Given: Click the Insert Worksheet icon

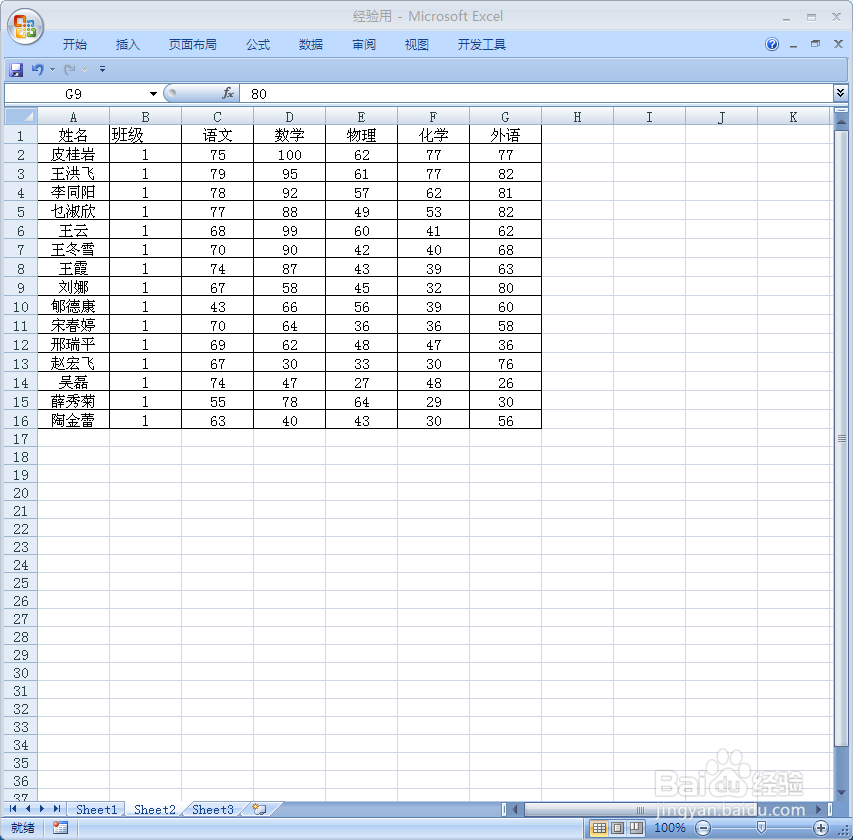Looking at the screenshot, I should [260, 810].
